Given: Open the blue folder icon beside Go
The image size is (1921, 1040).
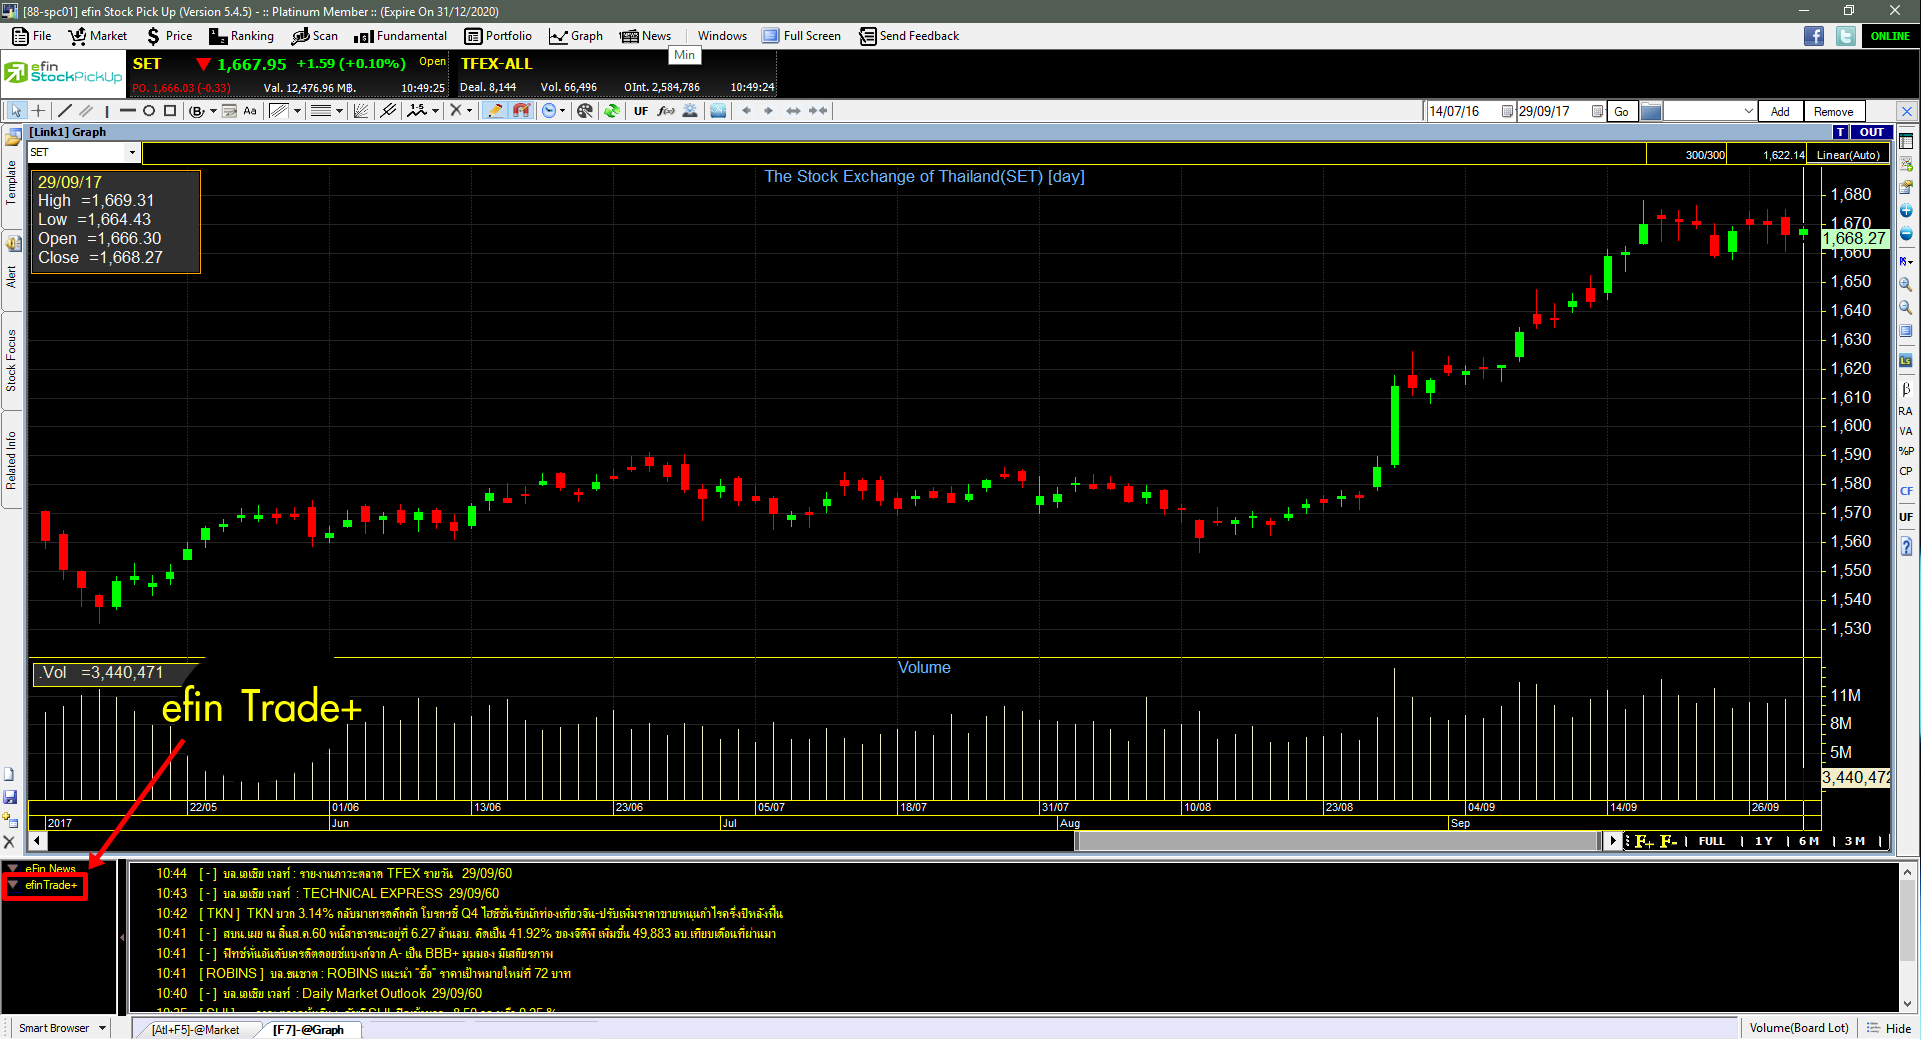Looking at the screenshot, I should pos(1651,111).
